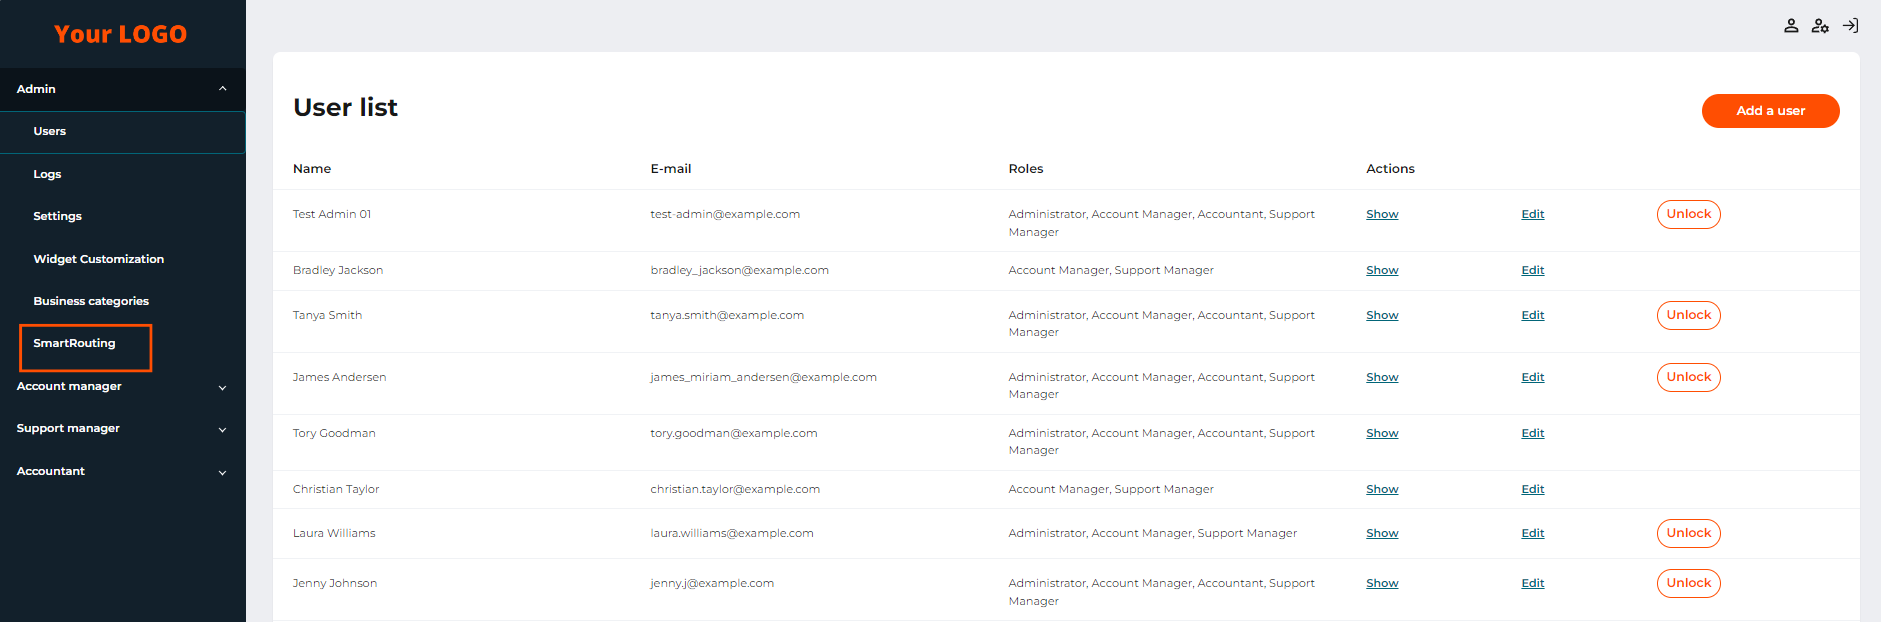The width and height of the screenshot is (1881, 622).
Task: Expand the Accountant menu chevron
Action: pyautogui.click(x=222, y=472)
